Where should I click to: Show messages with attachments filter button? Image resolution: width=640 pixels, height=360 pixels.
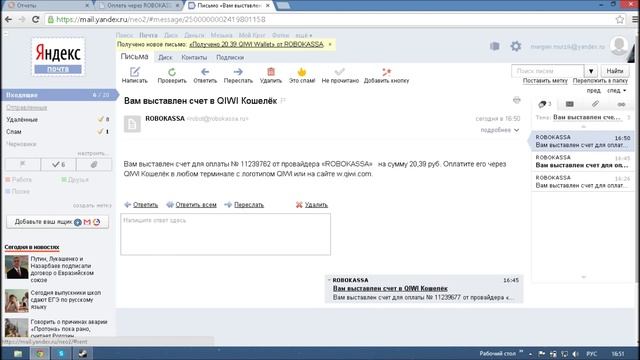[94, 164]
